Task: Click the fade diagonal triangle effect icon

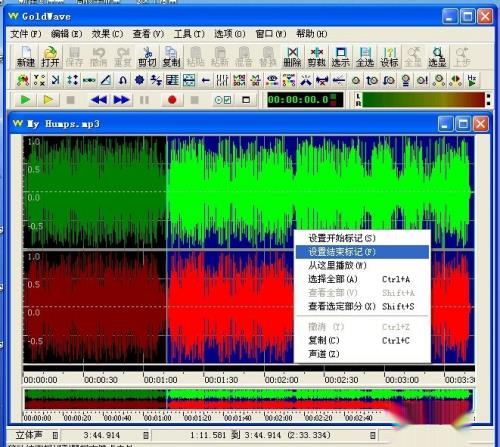Action: tap(106, 80)
